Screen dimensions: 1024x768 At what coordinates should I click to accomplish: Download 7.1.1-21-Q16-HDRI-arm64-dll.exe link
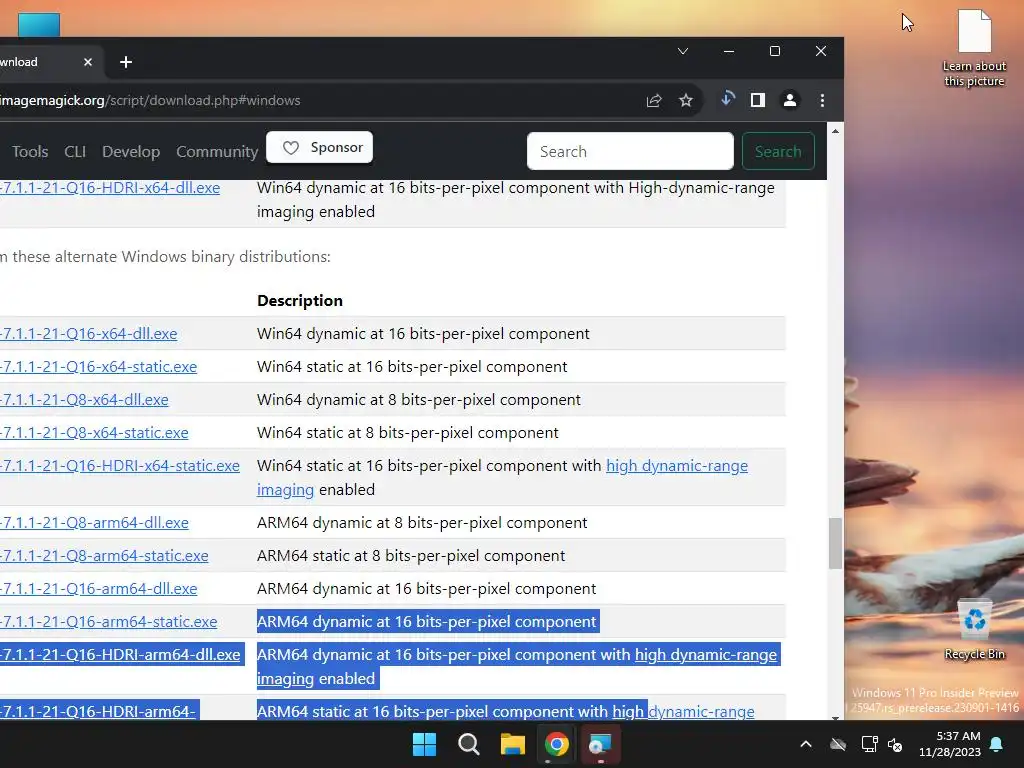[x=120, y=654]
